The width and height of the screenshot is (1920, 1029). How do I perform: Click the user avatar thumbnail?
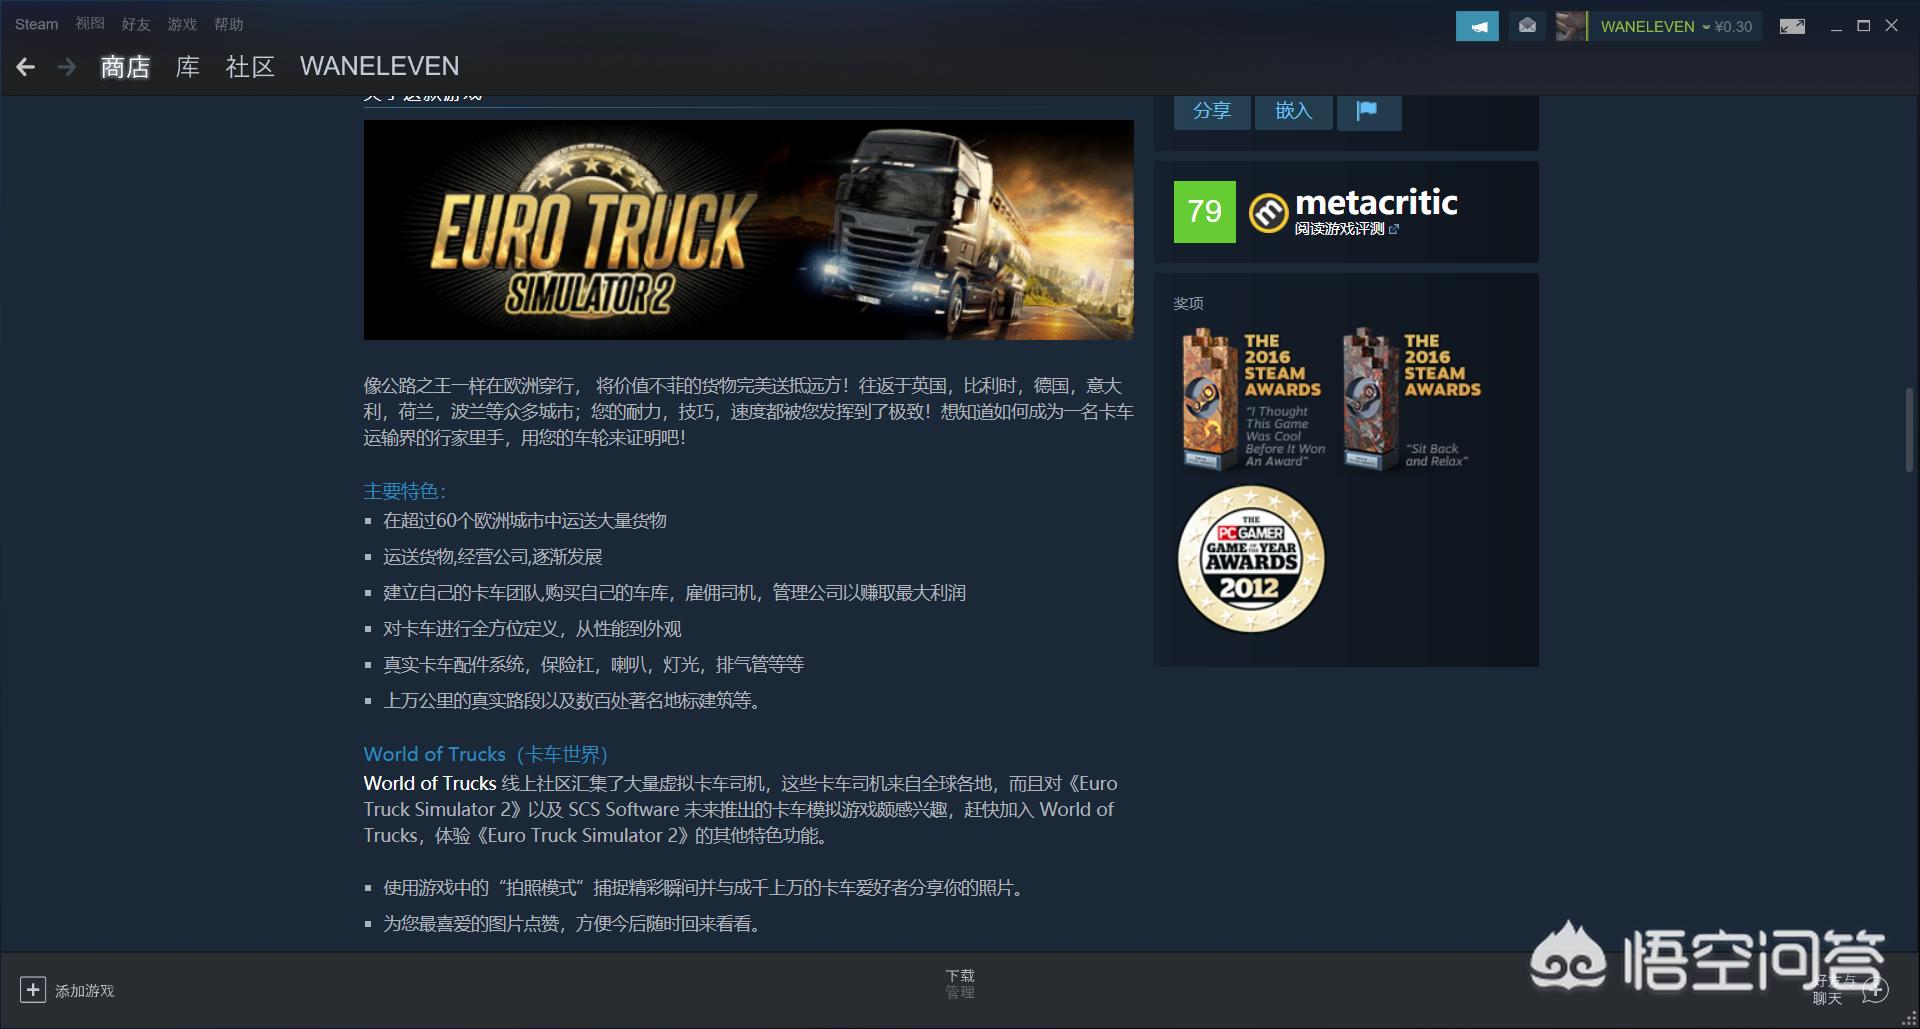click(x=1571, y=26)
